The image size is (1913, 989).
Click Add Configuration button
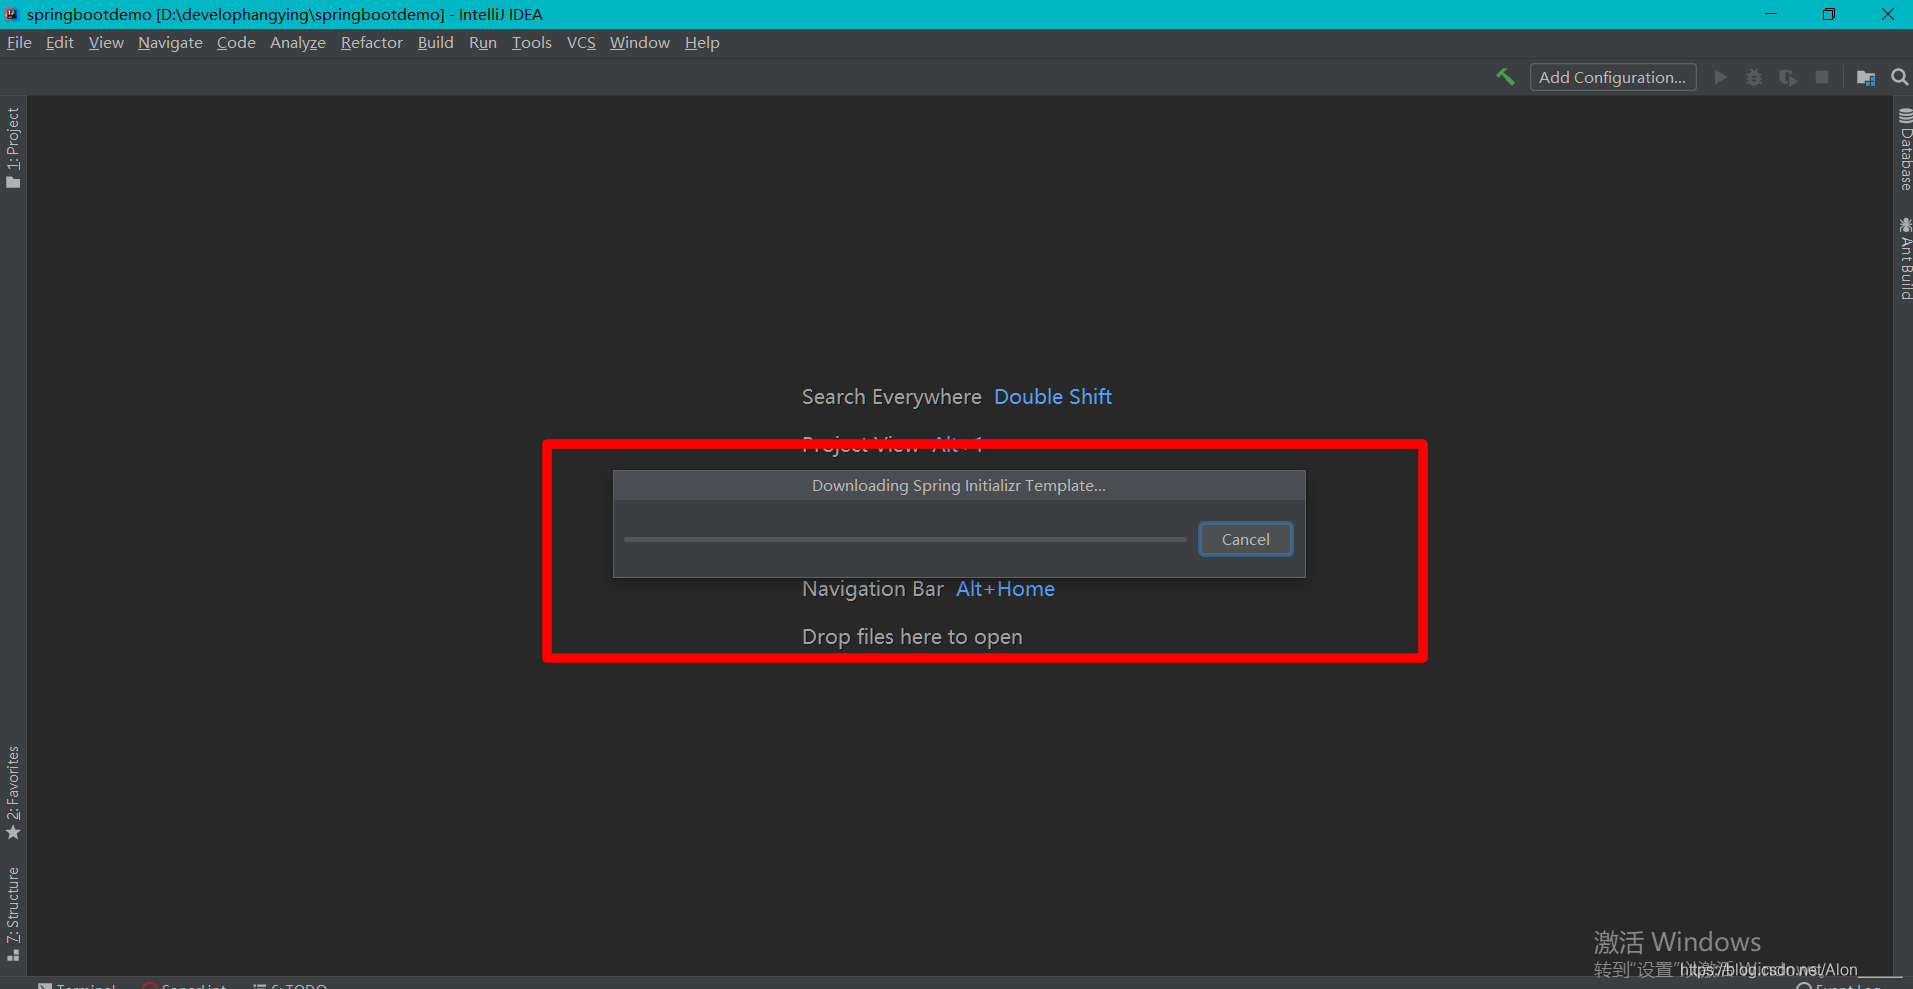[1613, 77]
